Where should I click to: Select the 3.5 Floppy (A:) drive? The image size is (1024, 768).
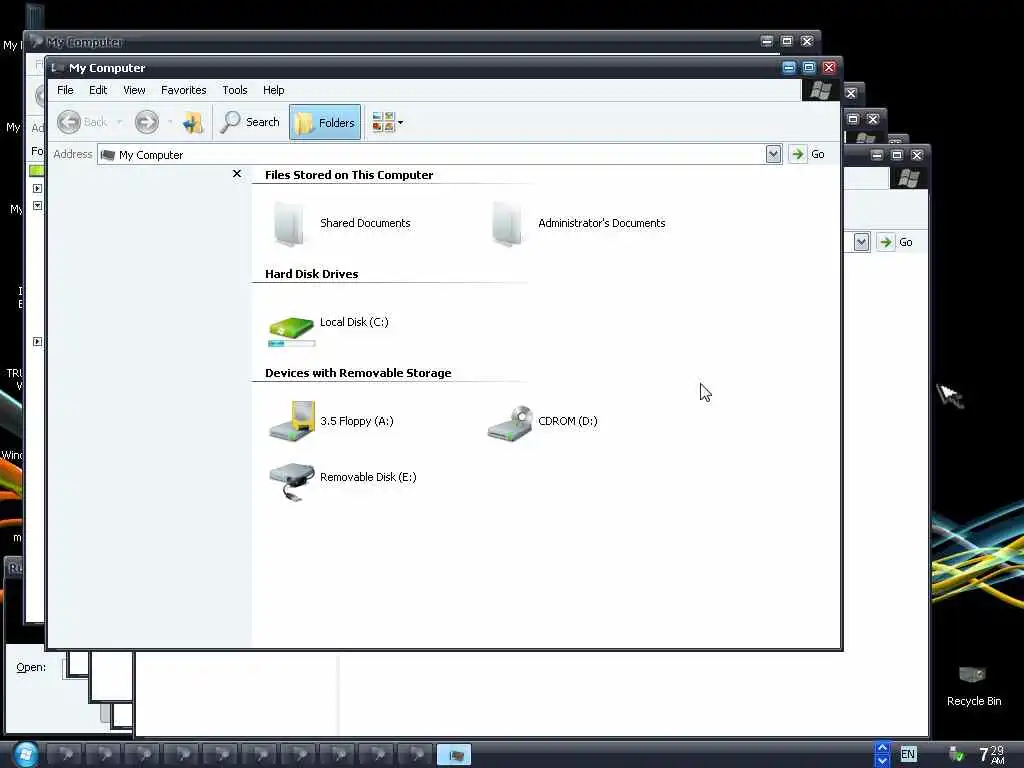[332, 421]
